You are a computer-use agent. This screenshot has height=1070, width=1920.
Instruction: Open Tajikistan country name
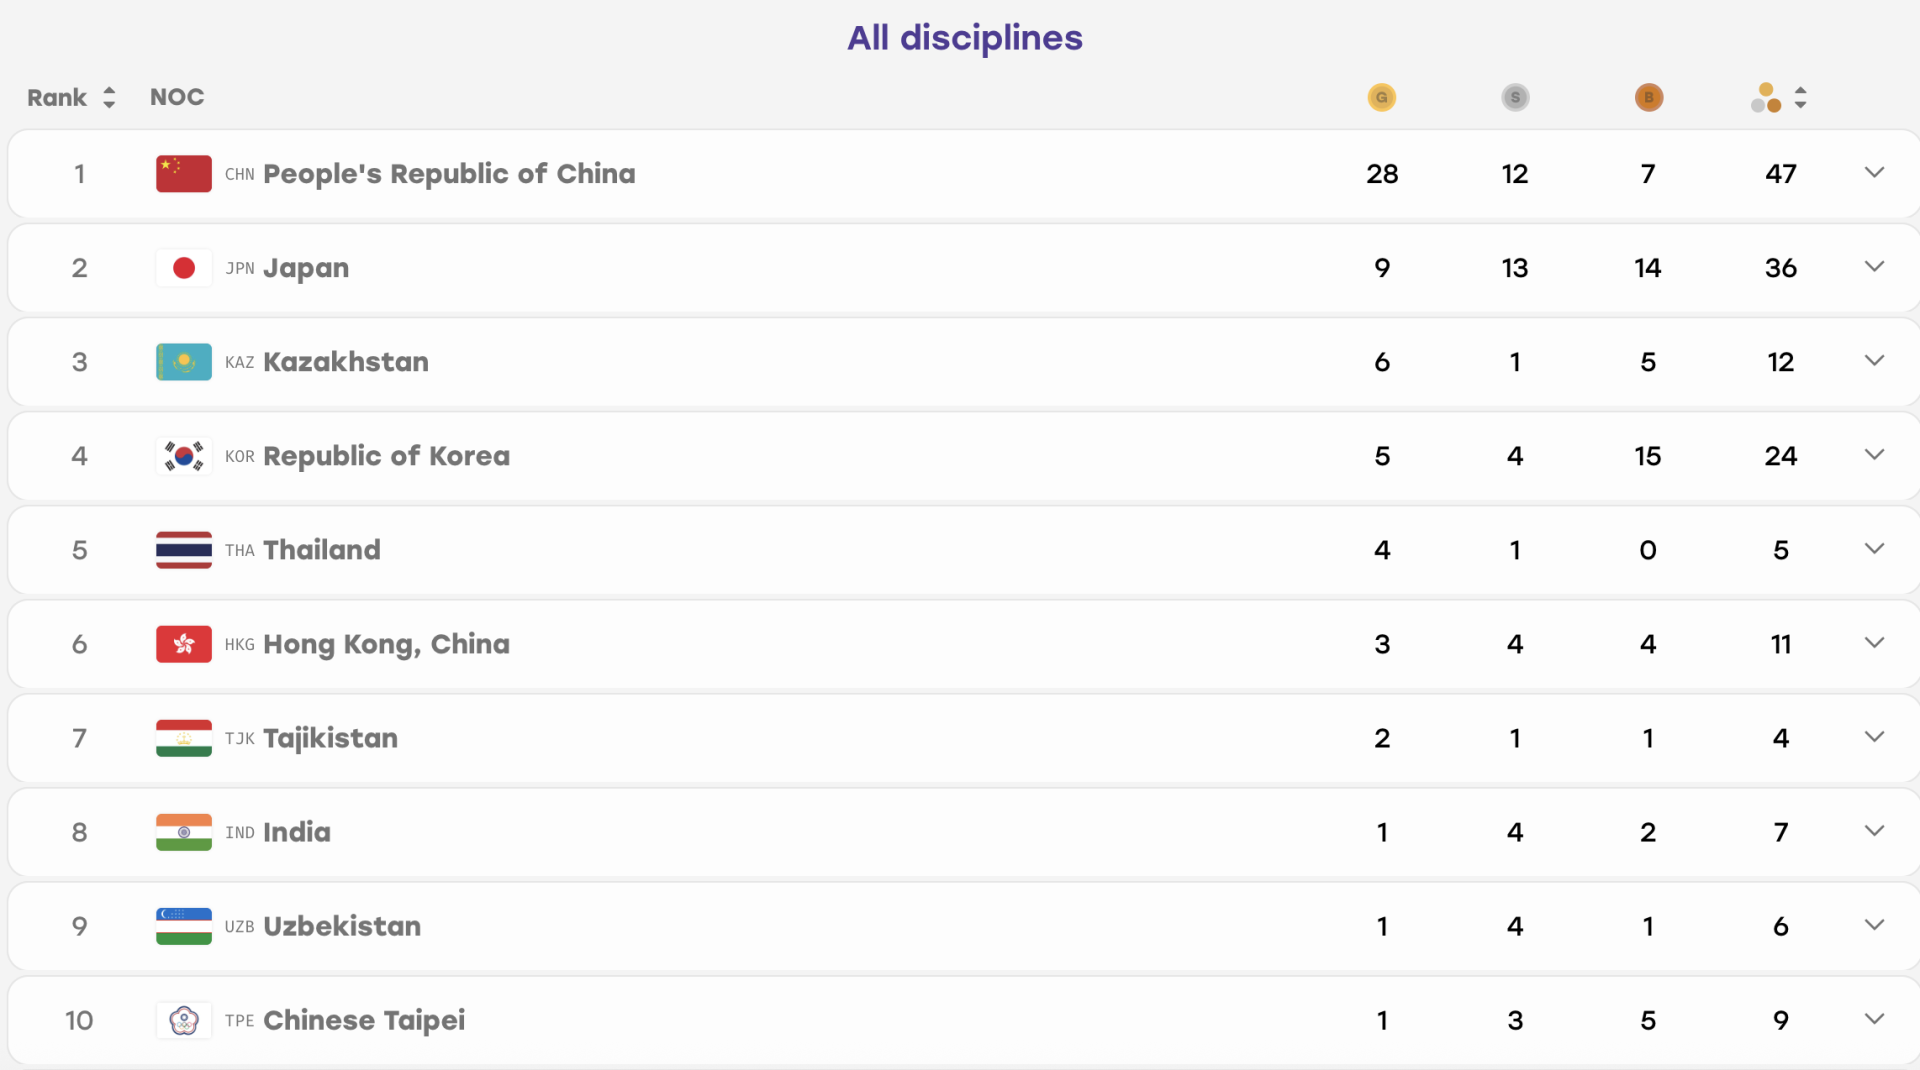point(330,738)
